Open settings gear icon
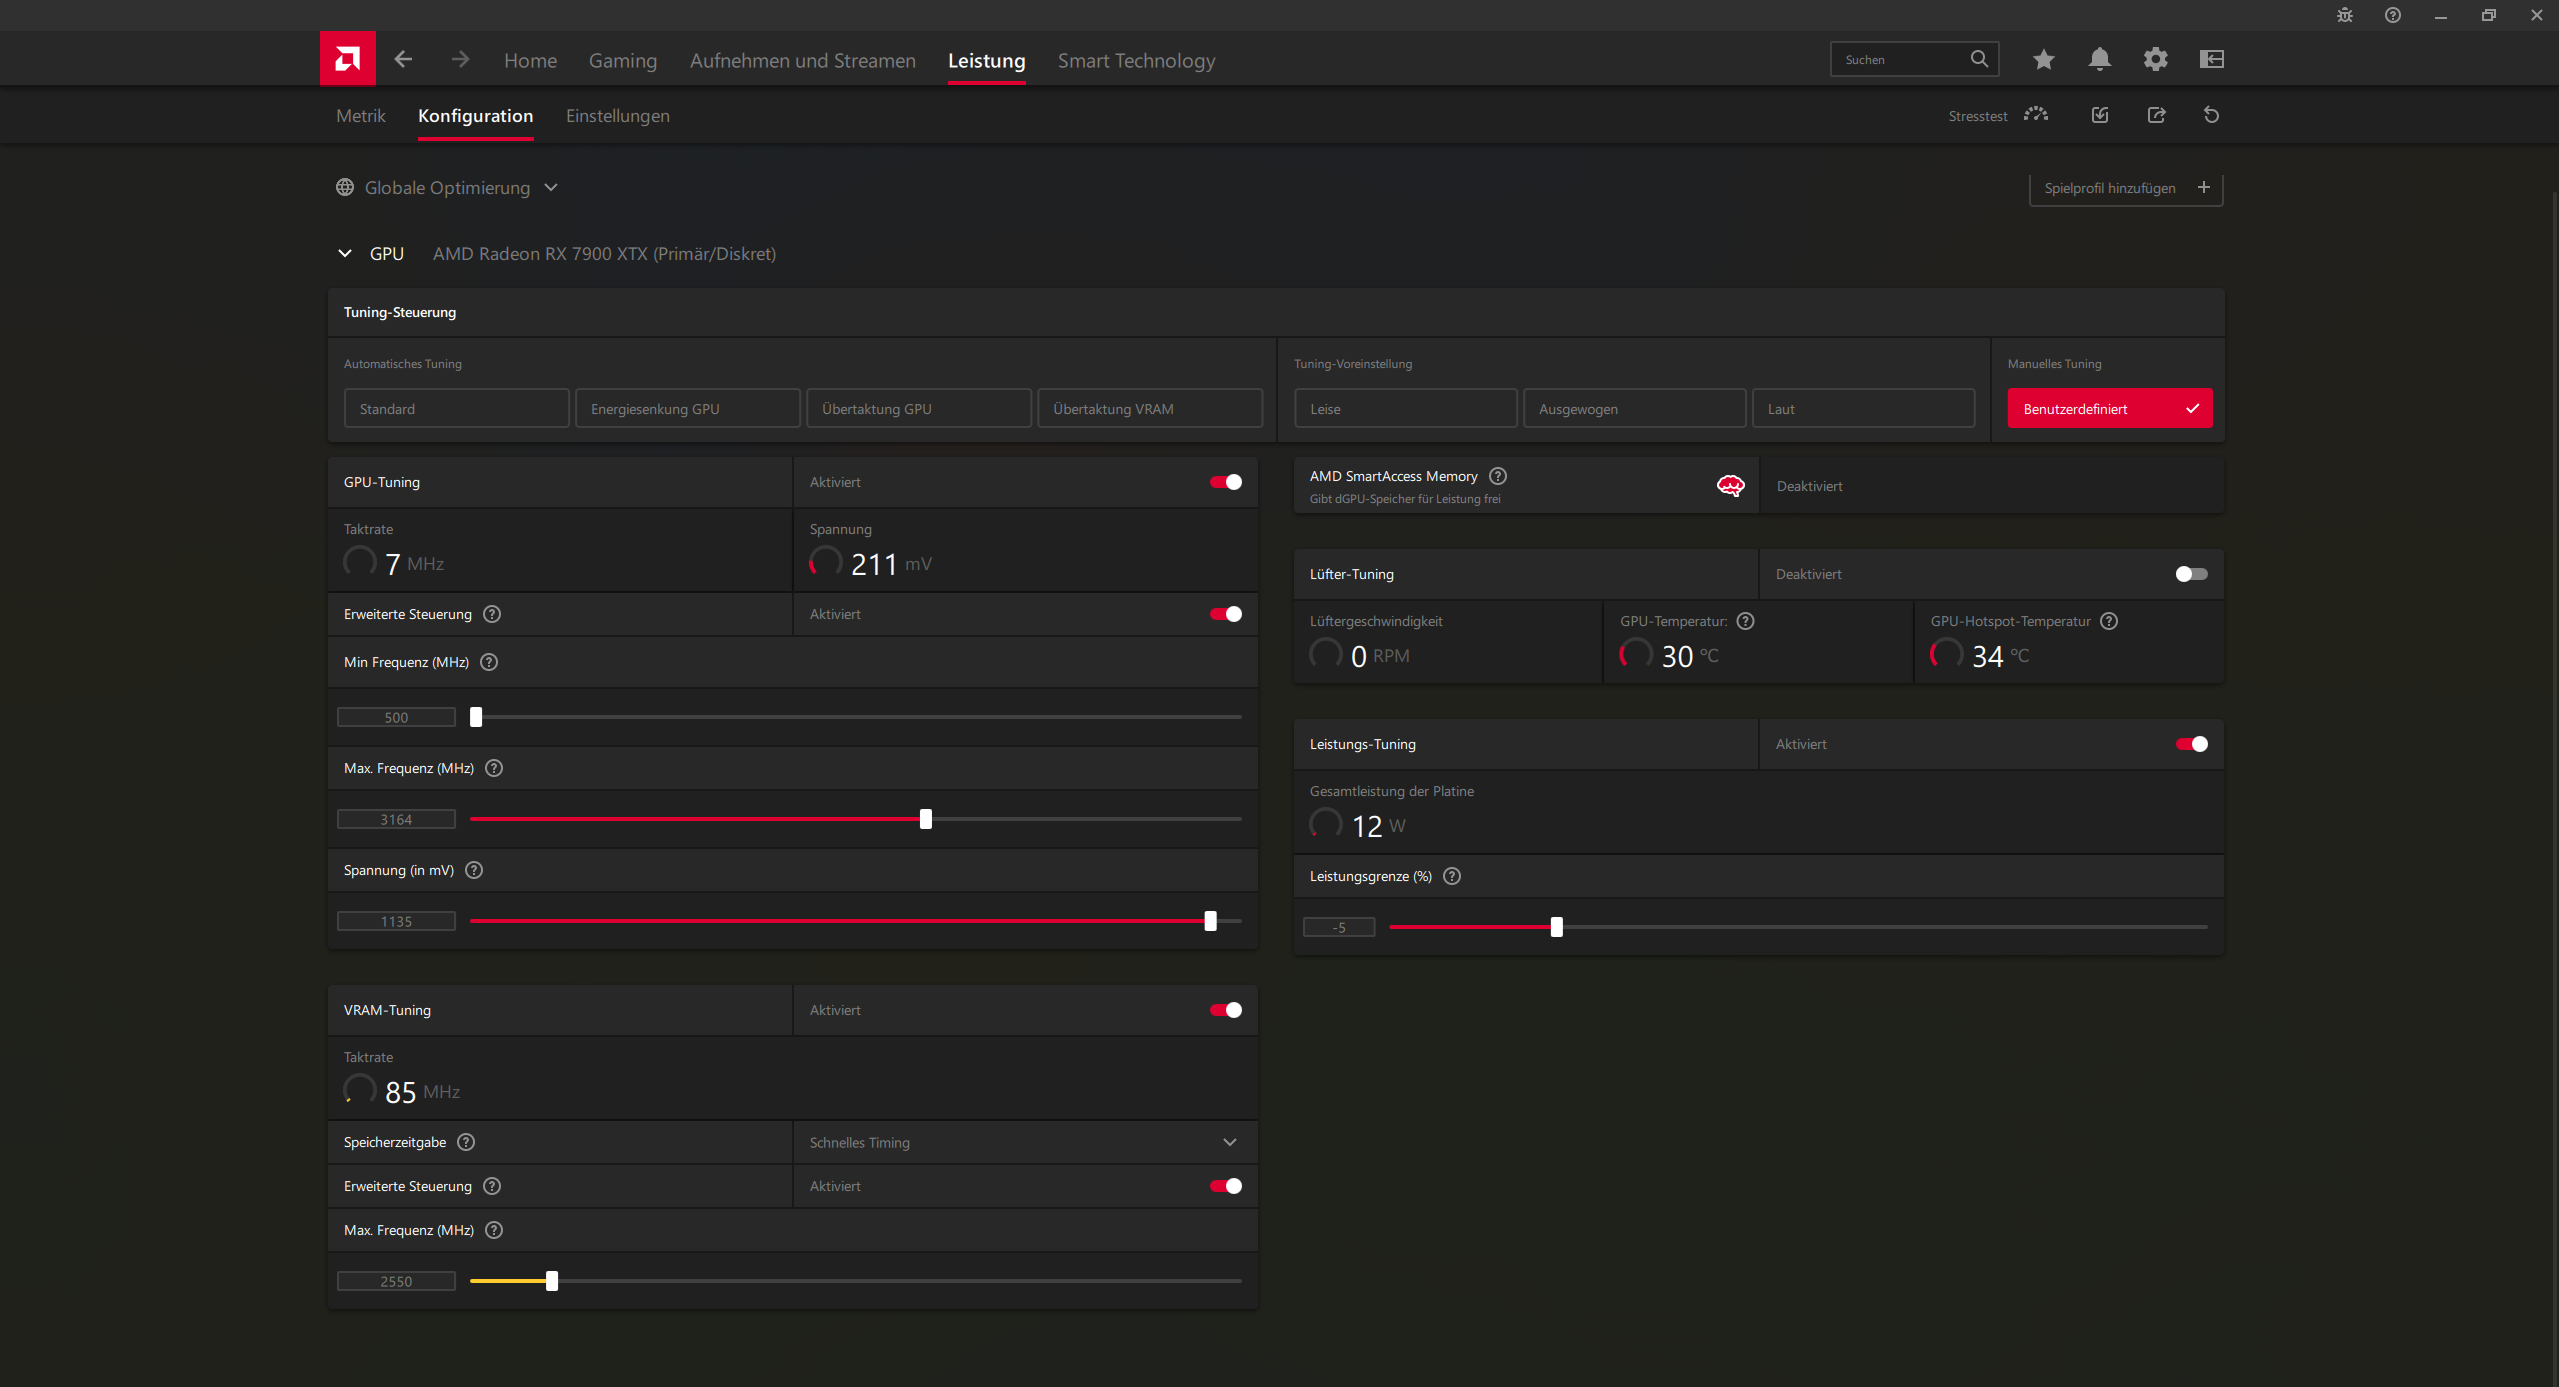Screen dimensions: 2559x1387 coord(2155,60)
